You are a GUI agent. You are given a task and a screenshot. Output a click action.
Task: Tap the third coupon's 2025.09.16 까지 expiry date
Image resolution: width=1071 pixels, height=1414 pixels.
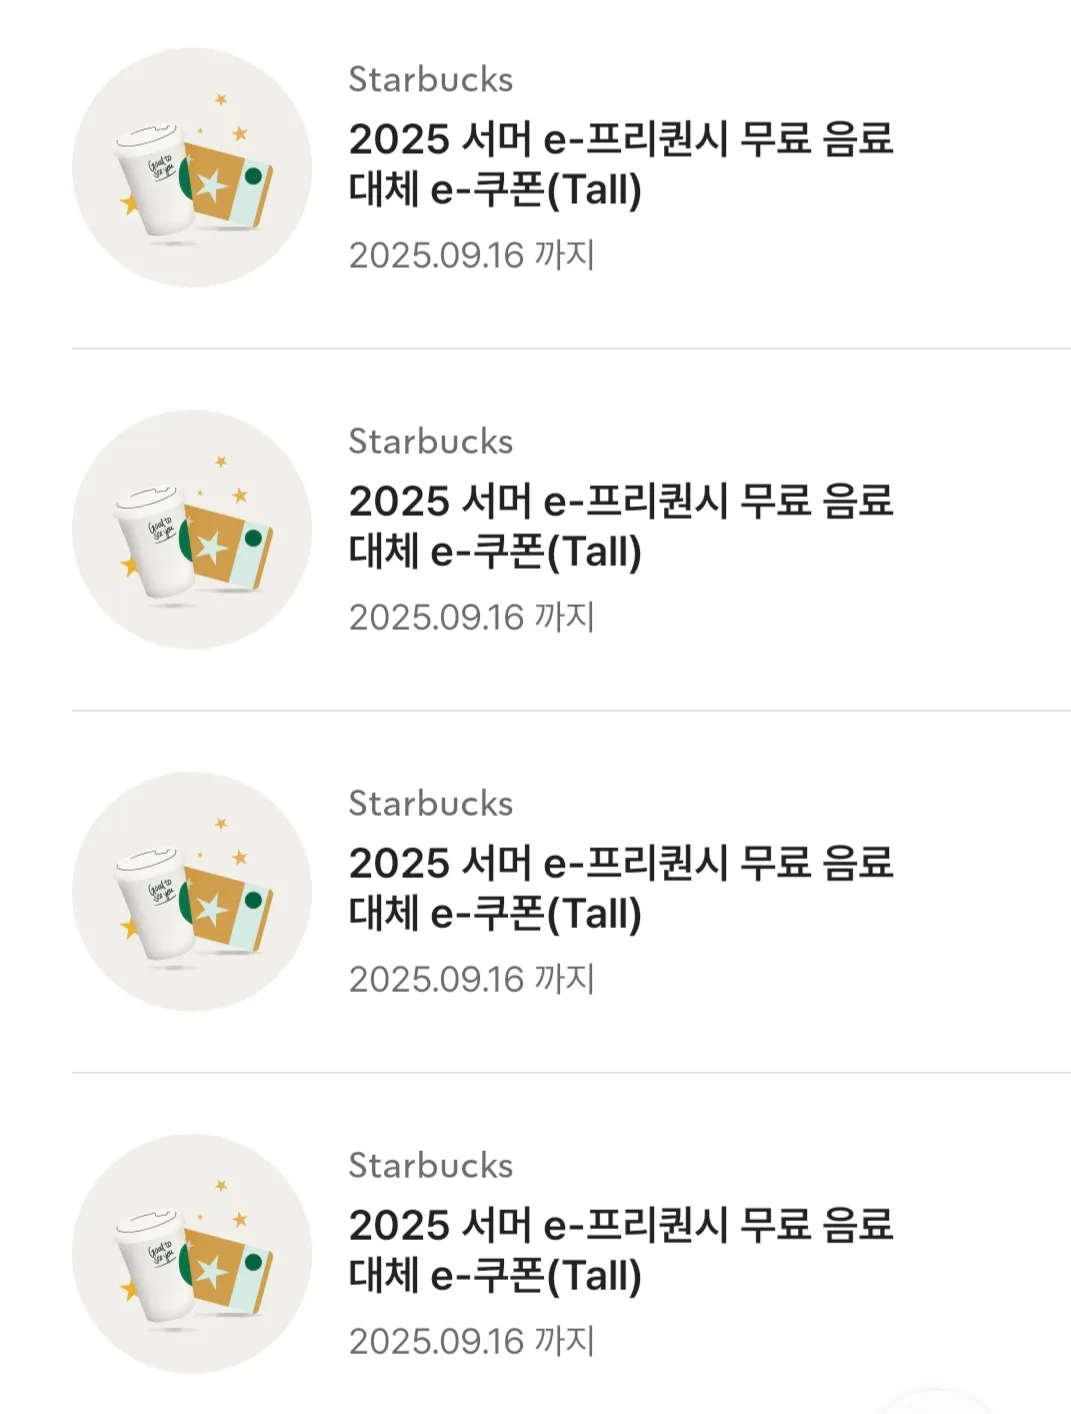click(472, 979)
